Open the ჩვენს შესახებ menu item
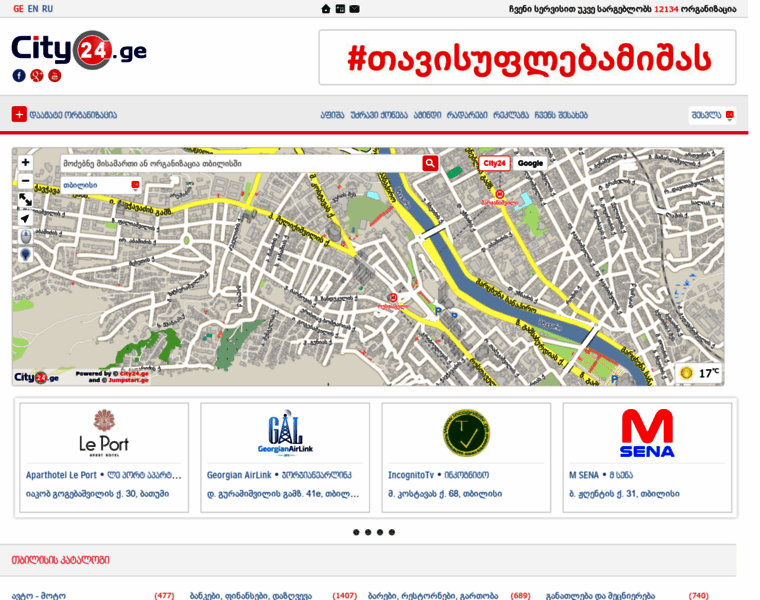 561,115
